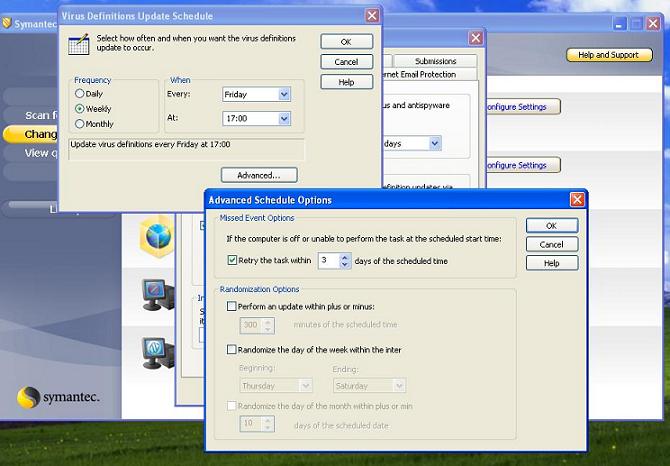Check Randomize the day of the week
This screenshot has width=670, height=466.
(232, 349)
